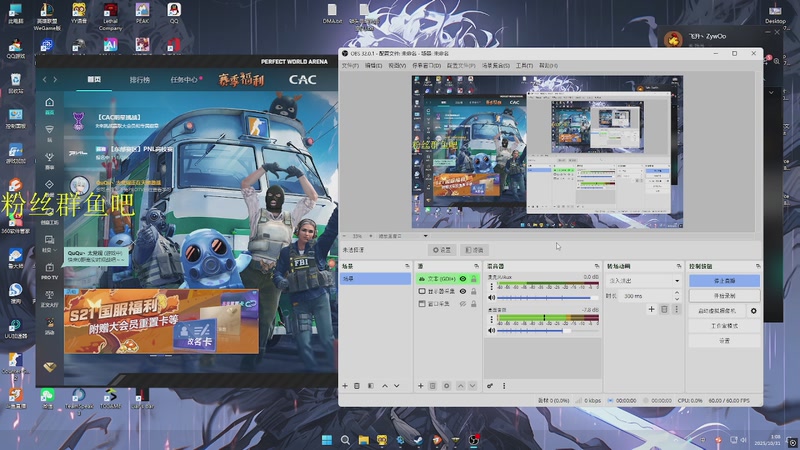
Task: Open the Docks menu in OBS
Action: click(427, 66)
